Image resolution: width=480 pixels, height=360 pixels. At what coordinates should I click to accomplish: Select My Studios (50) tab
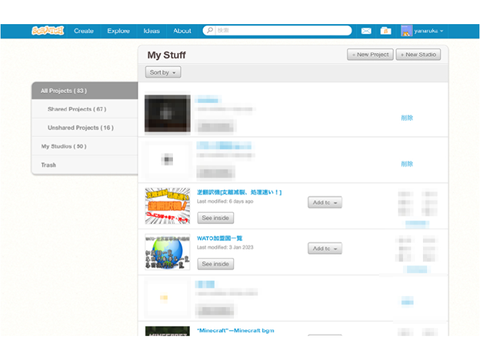tap(85, 146)
